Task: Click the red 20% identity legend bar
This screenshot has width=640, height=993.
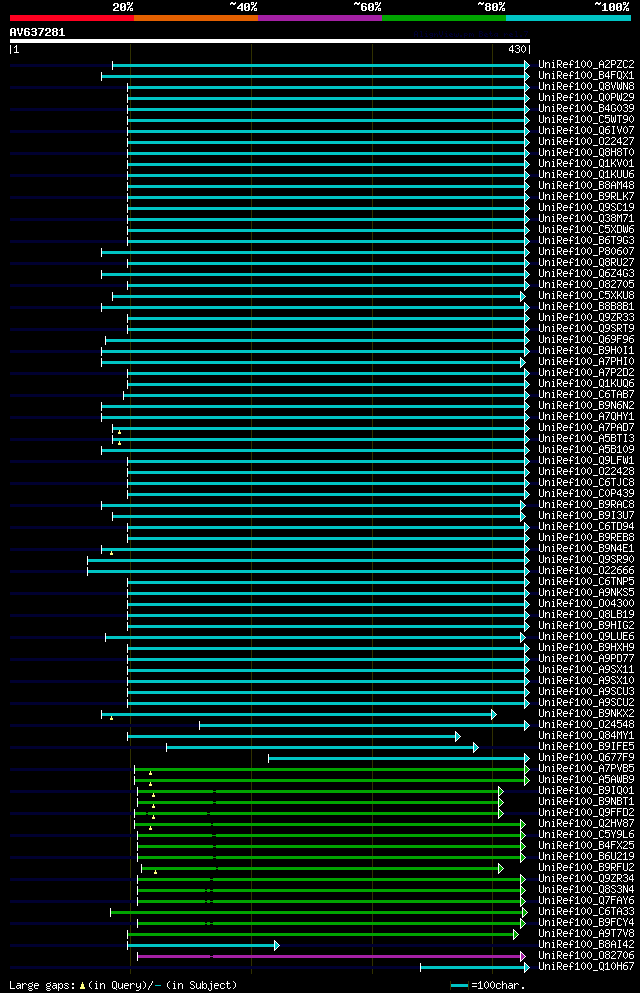Action: coord(72,18)
